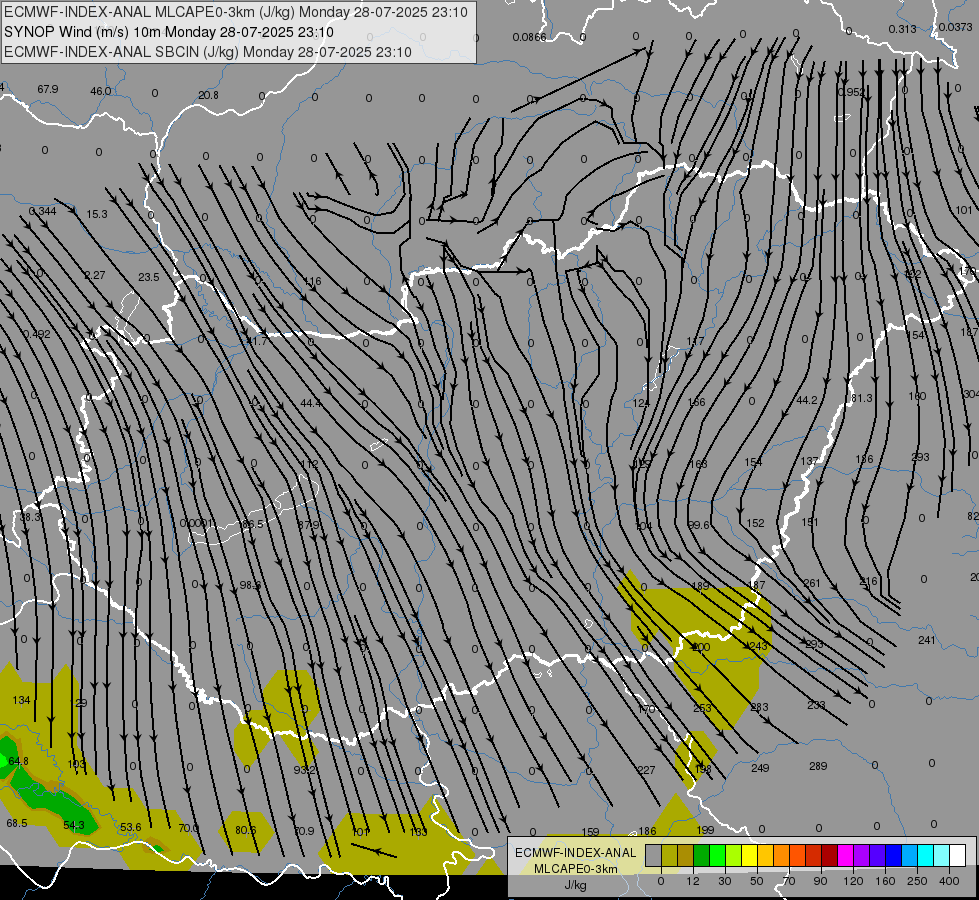Click the map value 38.3
The width and height of the screenshot is (979, 900).
pos(30,518)
